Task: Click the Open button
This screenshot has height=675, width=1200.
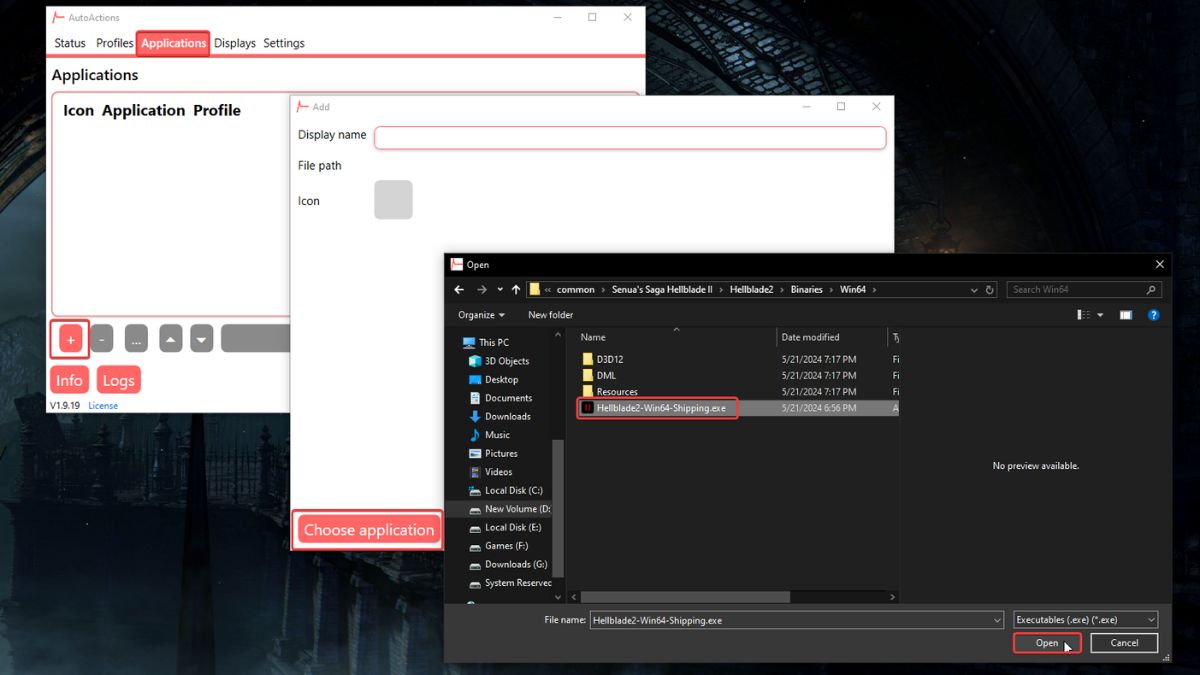Action: (x=1046, y=643)
